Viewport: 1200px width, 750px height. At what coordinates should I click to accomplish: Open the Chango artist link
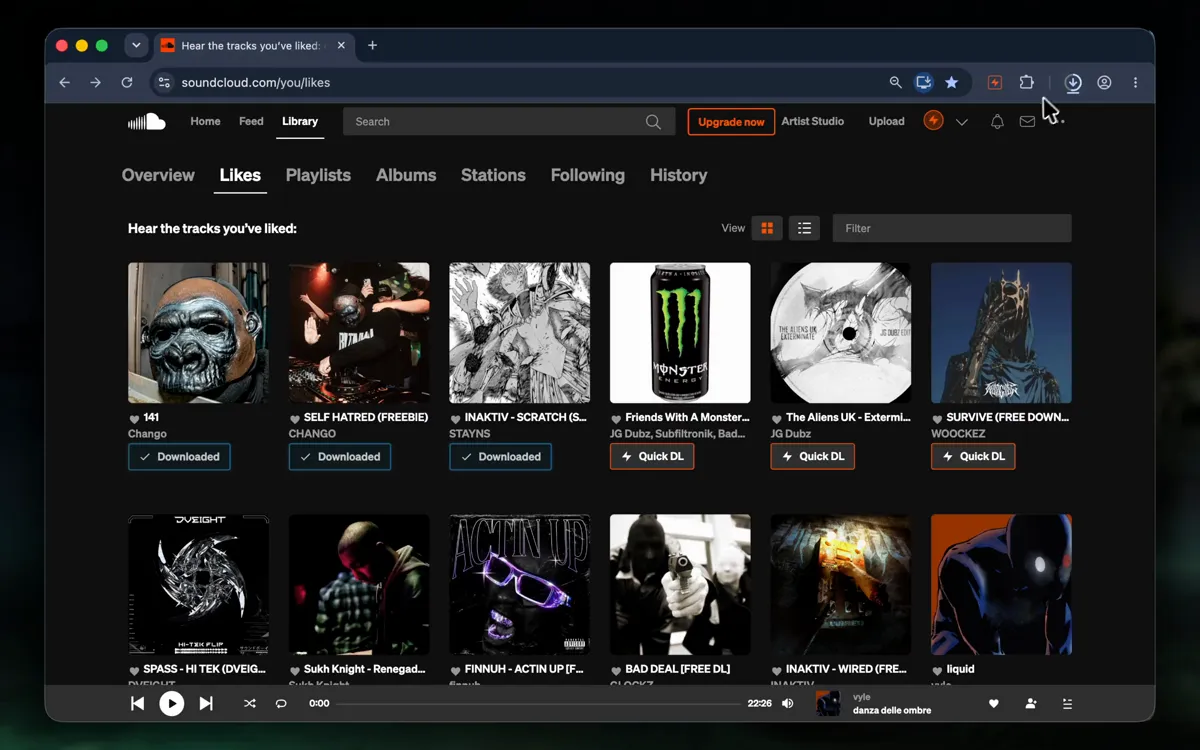(x=147, y=434)
